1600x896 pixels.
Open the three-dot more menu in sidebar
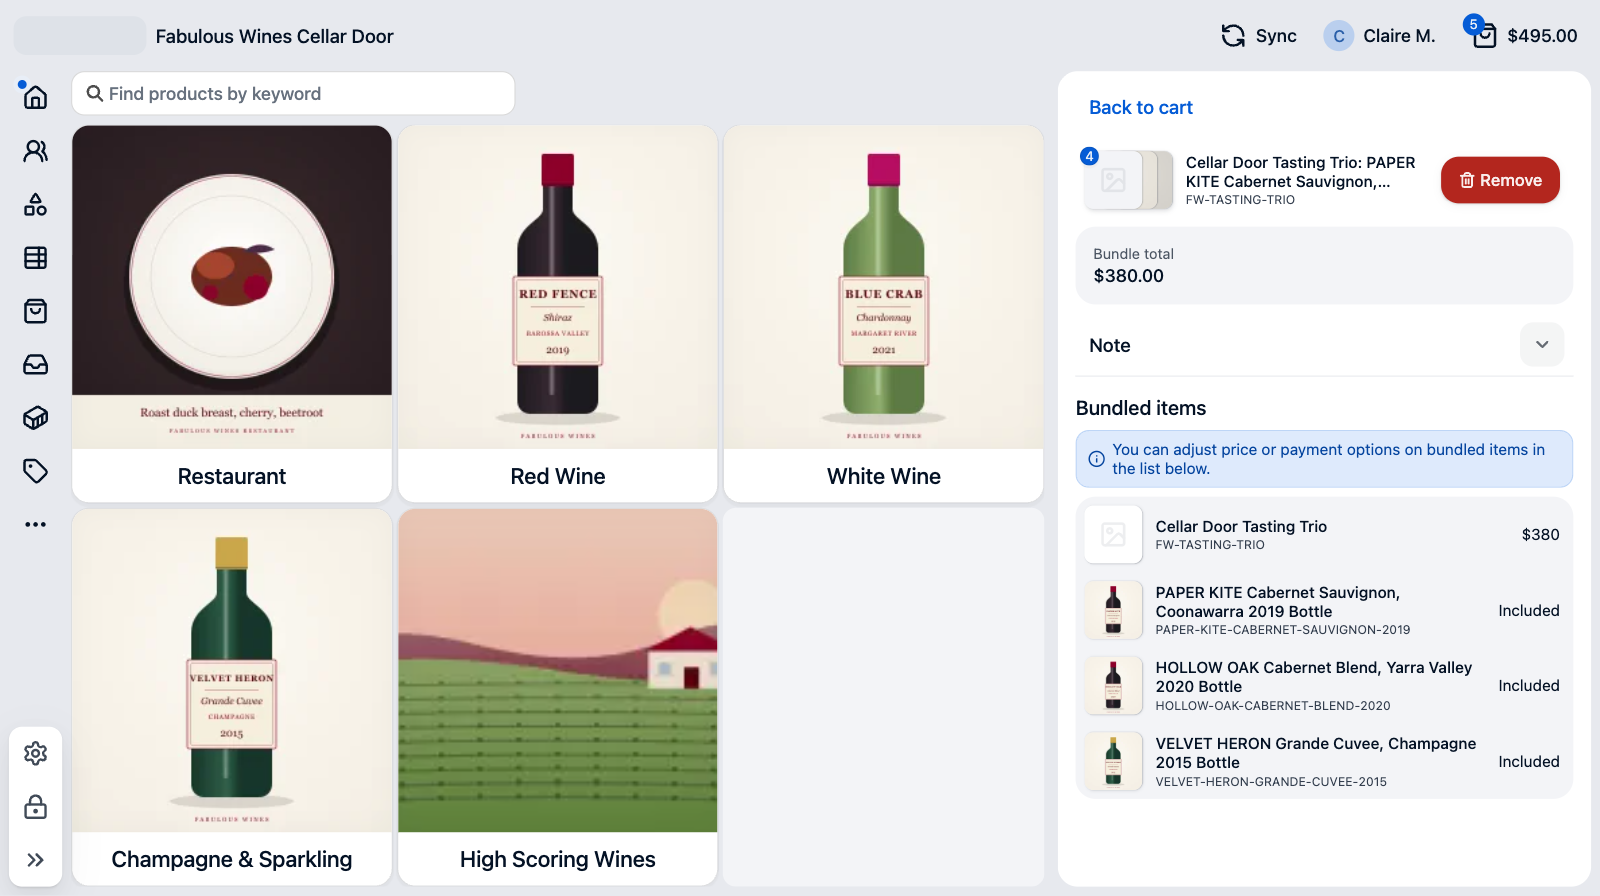35,524
